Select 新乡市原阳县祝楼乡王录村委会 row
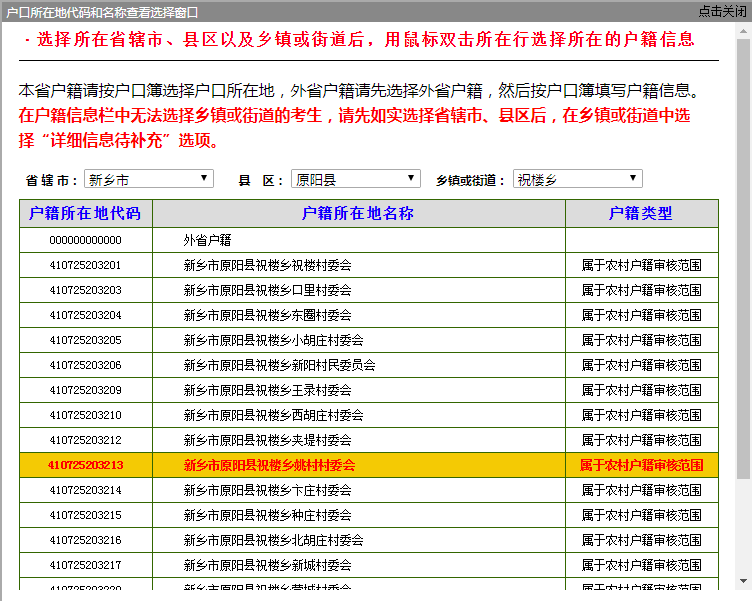Screen dimensions: 752x601 pos(359,390)
